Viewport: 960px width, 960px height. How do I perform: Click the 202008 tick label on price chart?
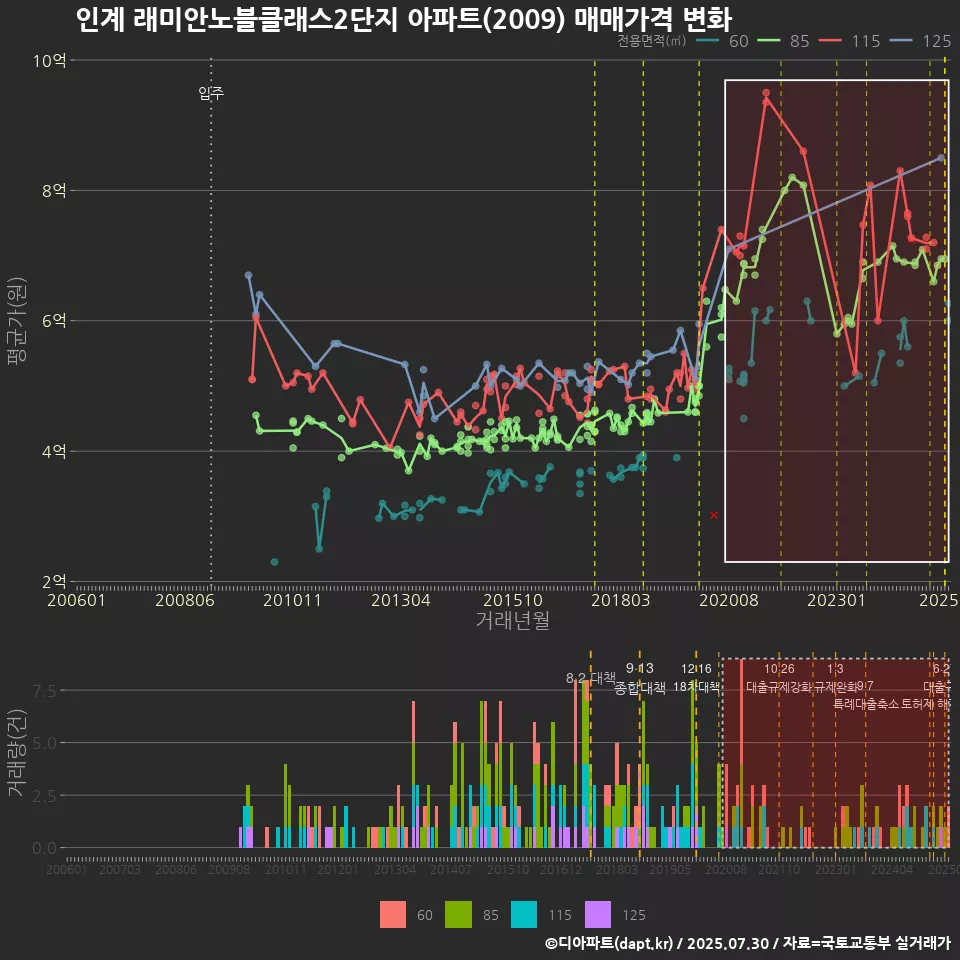click(x=729, y=600)
